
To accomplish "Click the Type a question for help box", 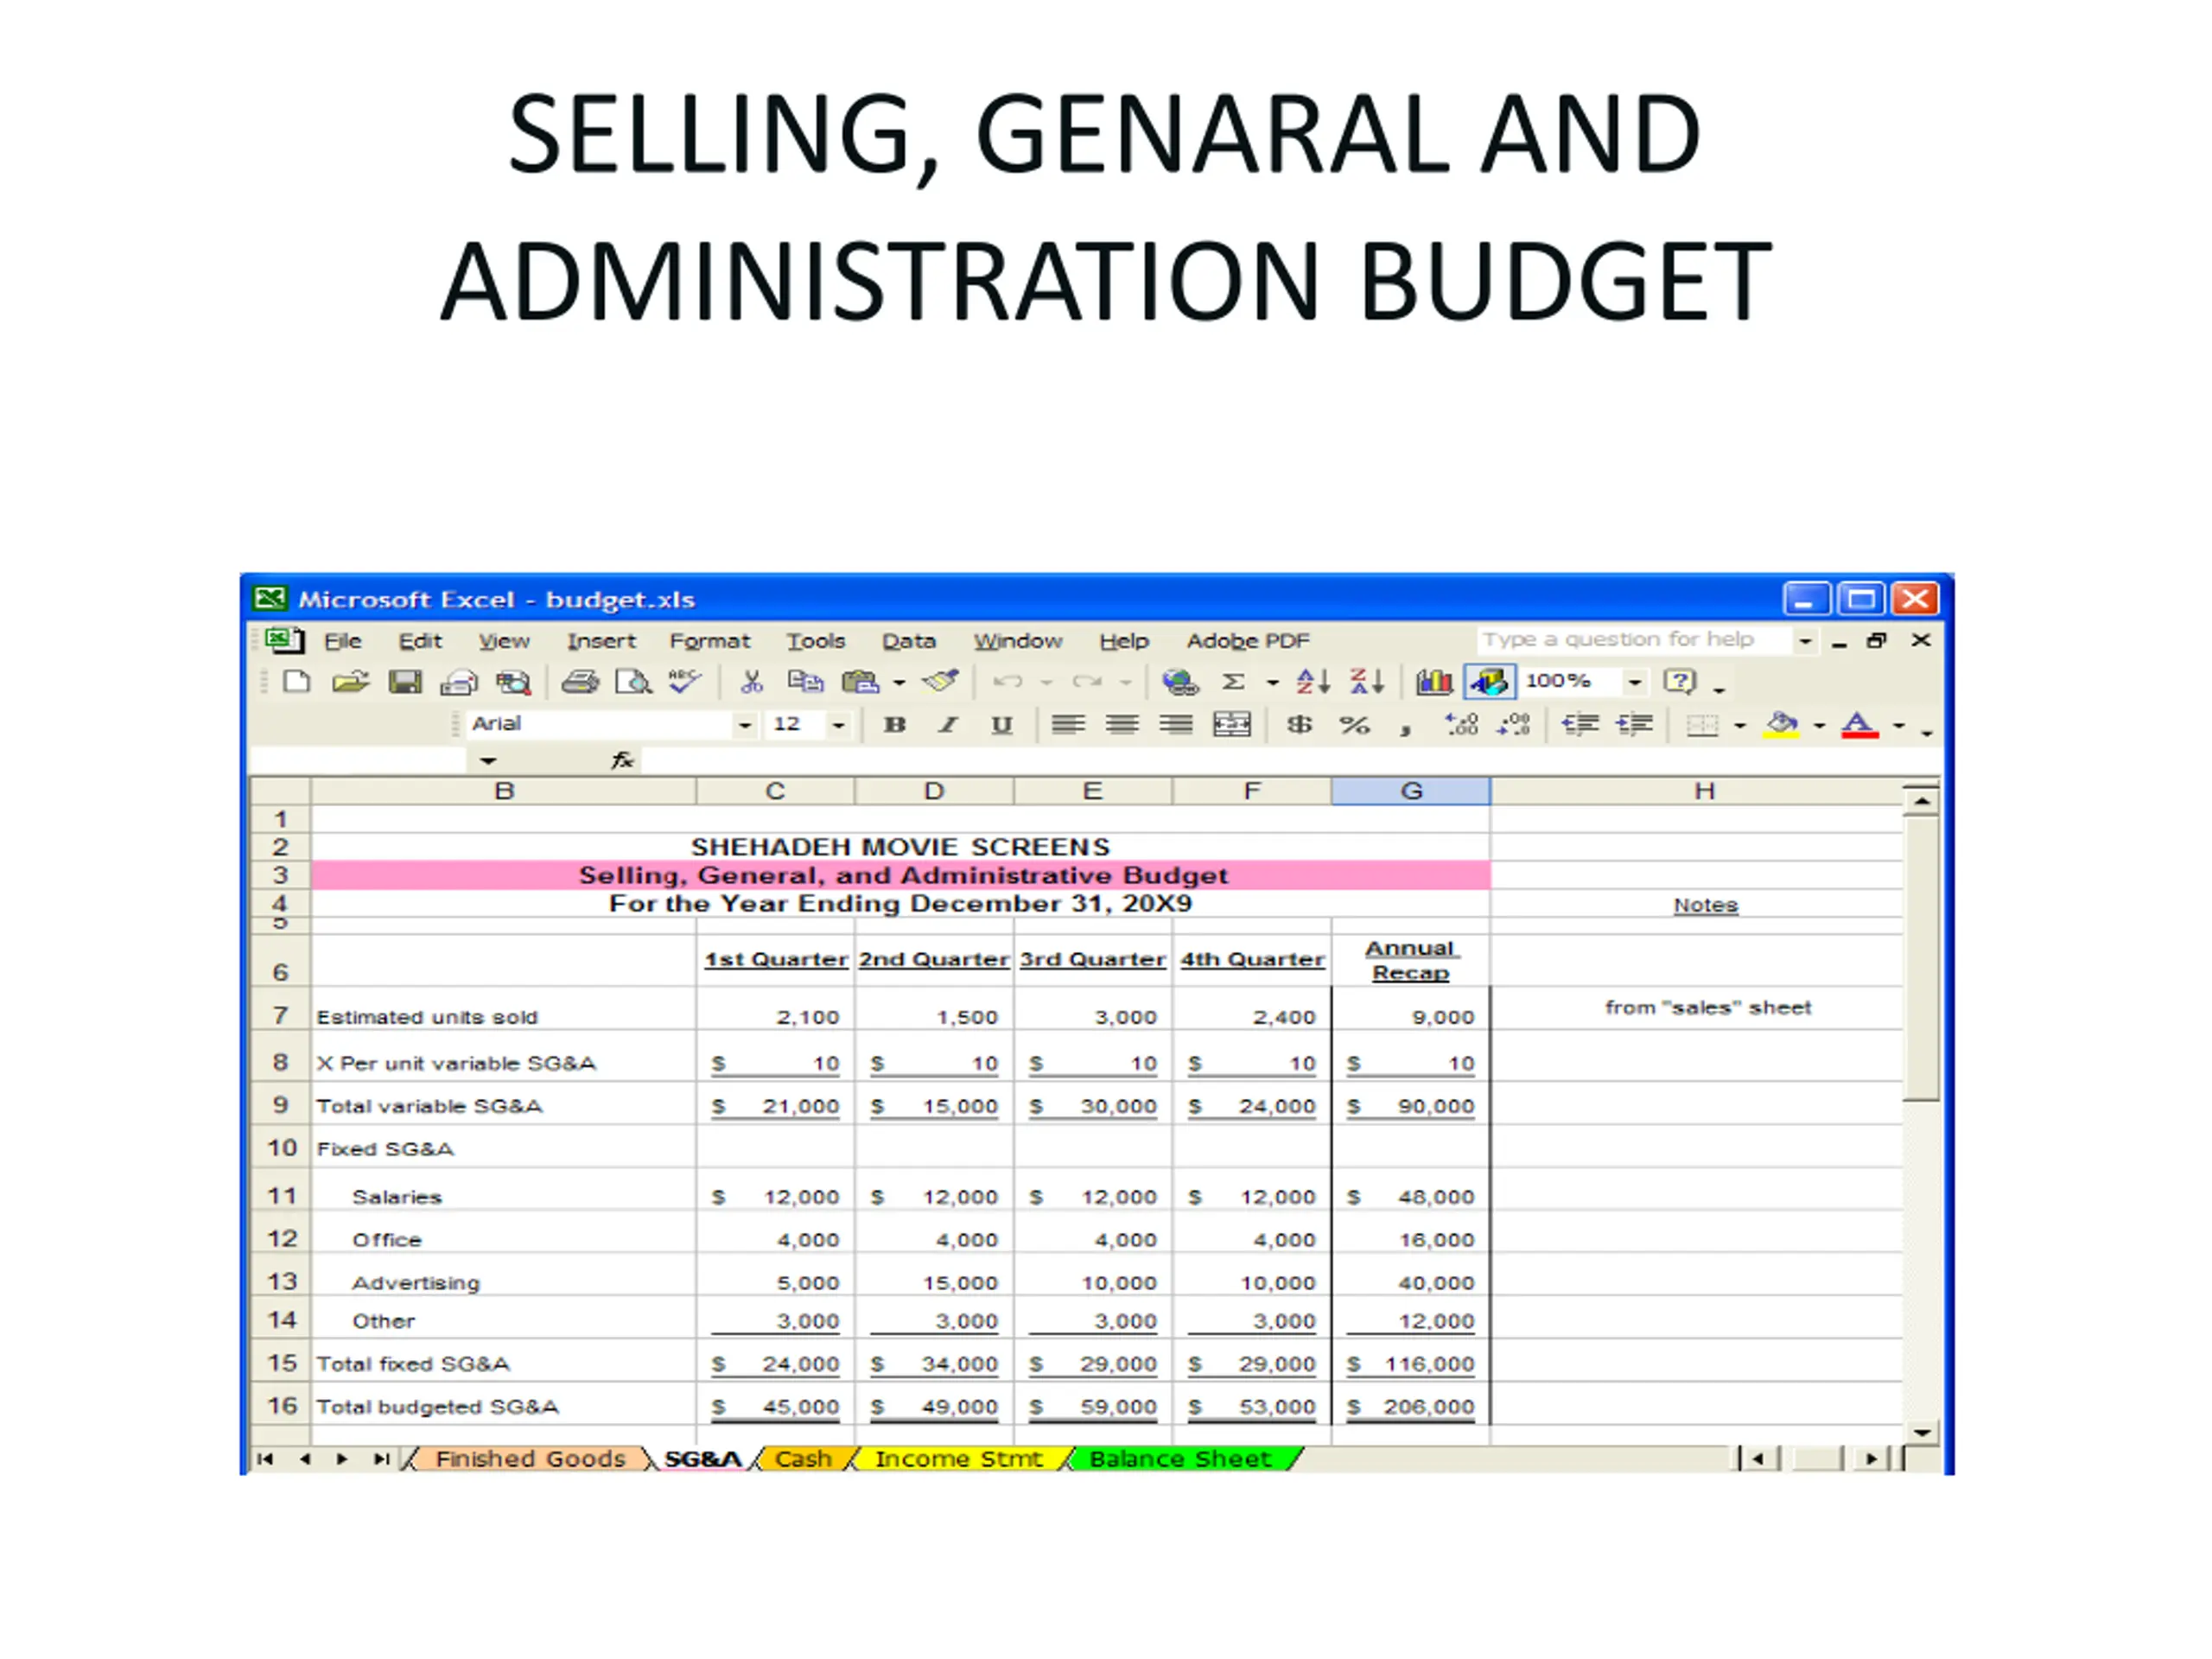I will pos(1630,640).
